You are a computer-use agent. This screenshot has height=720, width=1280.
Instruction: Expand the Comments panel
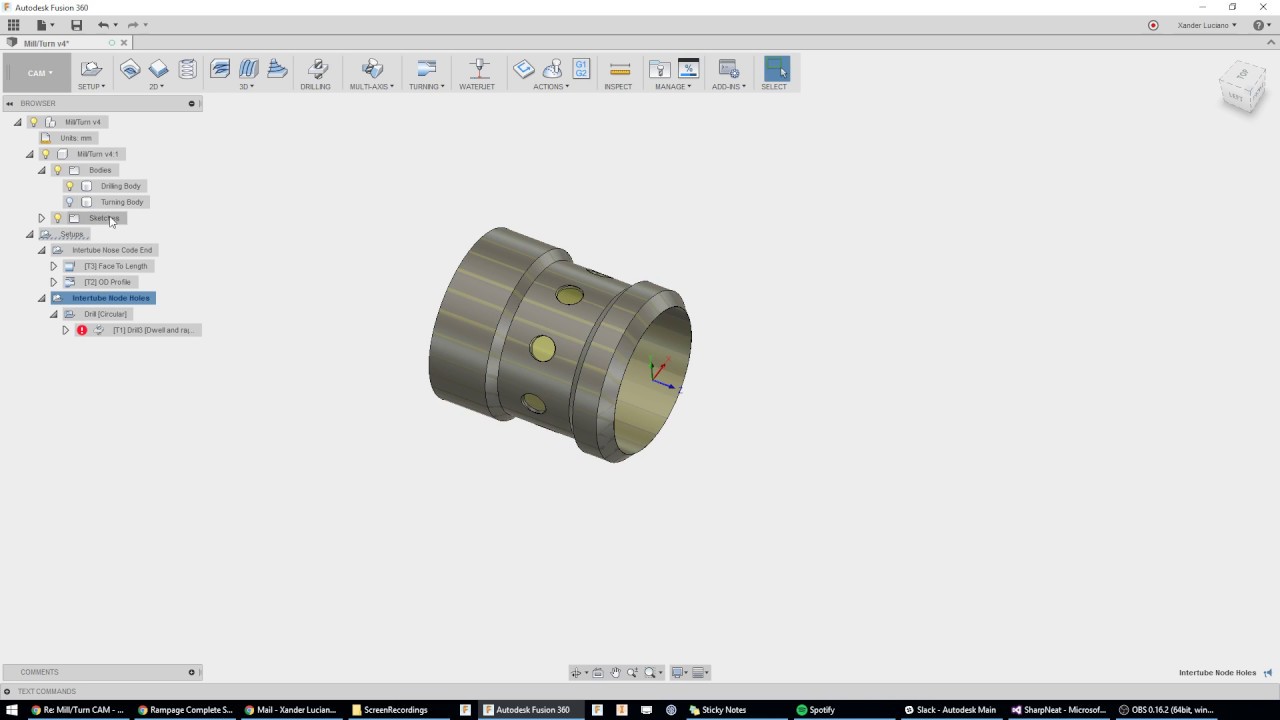coord(191,672)
